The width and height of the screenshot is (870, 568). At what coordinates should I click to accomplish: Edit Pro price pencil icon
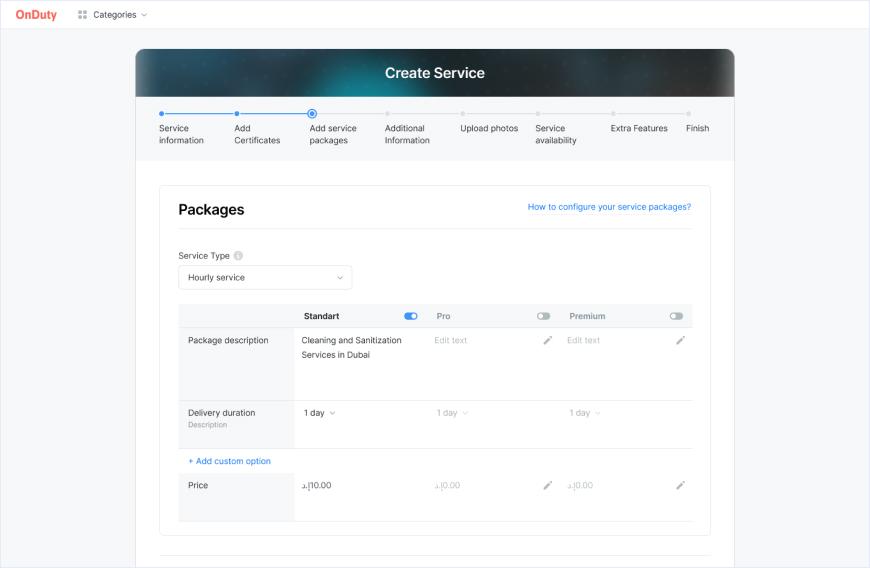[548, 485]
